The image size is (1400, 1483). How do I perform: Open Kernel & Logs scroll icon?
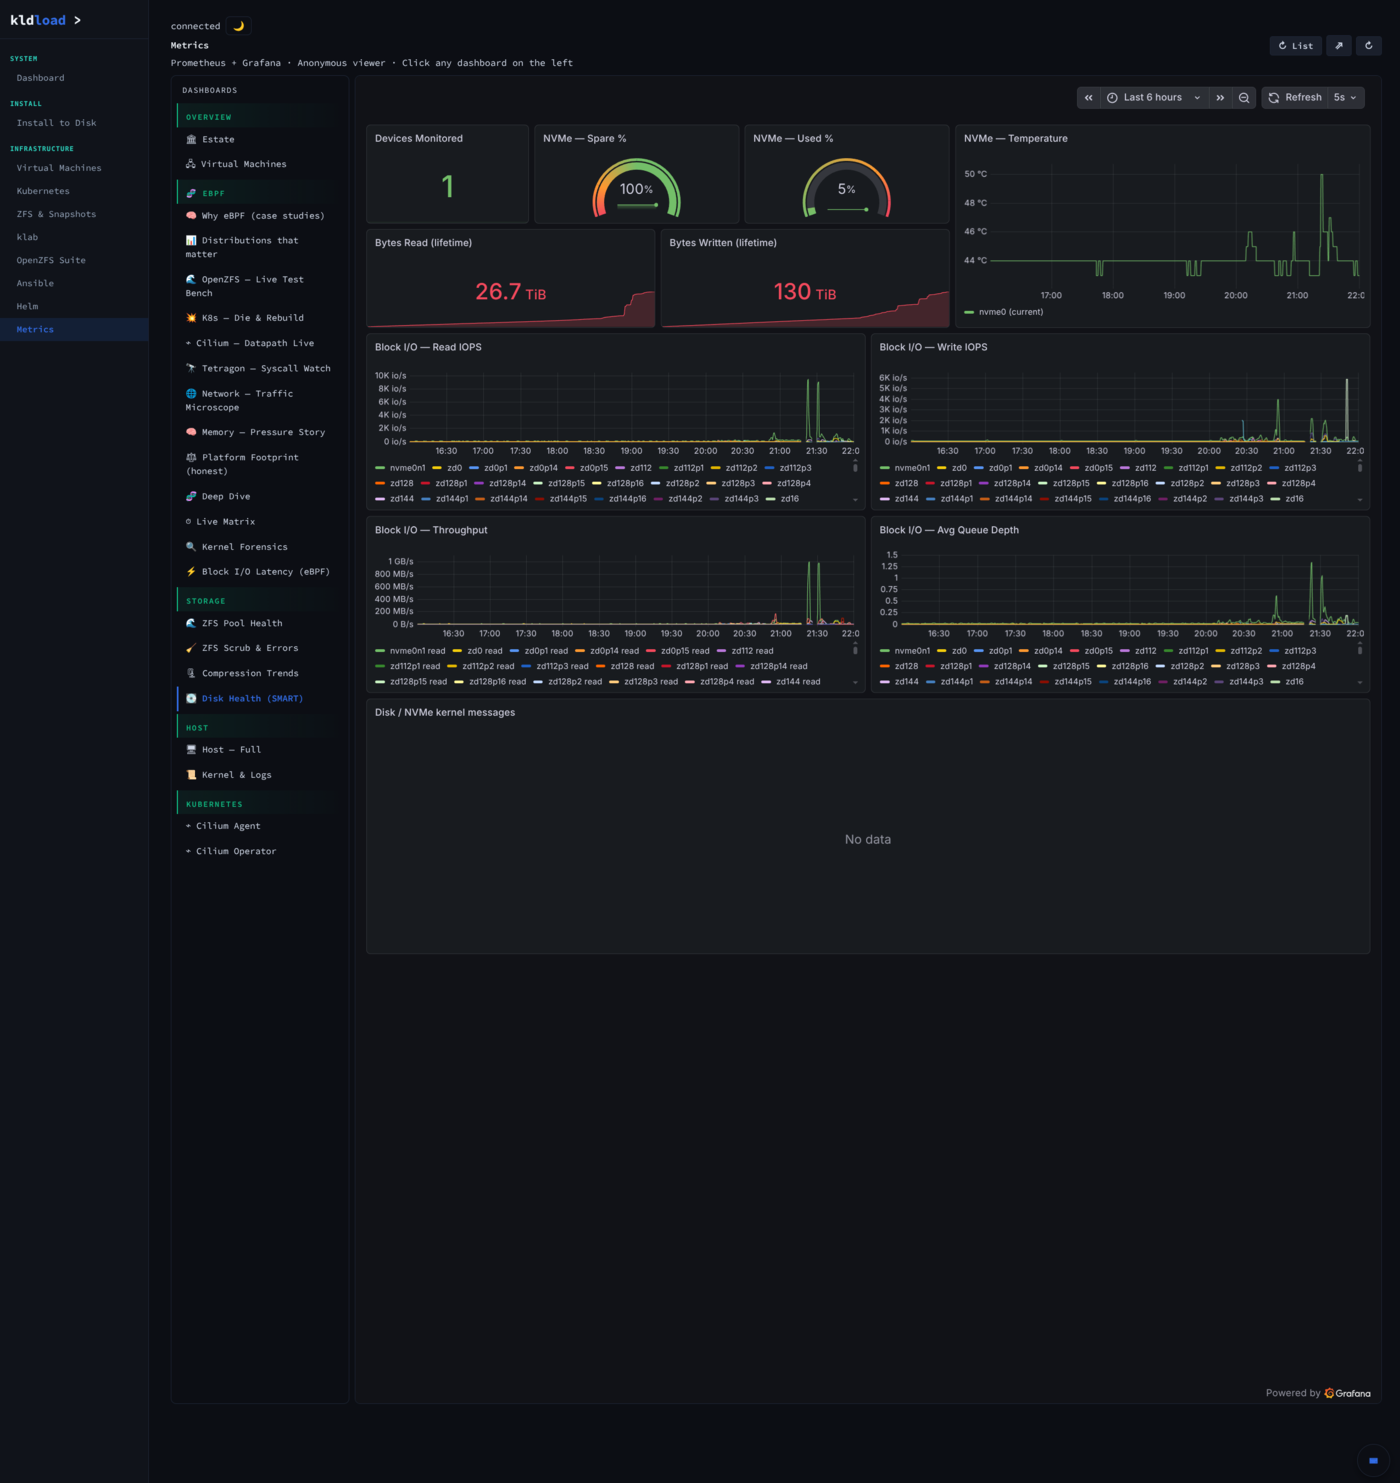pos(191,775)
